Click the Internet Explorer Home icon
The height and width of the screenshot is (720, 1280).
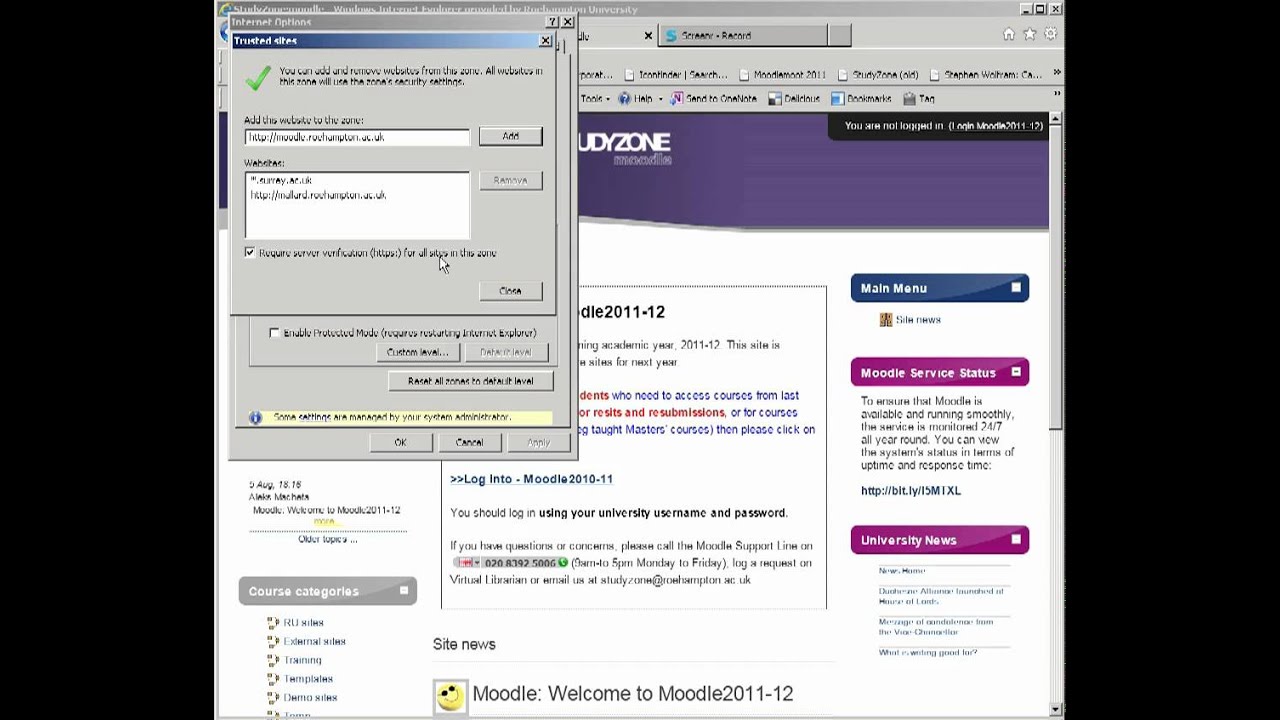tap(1009, 35)
